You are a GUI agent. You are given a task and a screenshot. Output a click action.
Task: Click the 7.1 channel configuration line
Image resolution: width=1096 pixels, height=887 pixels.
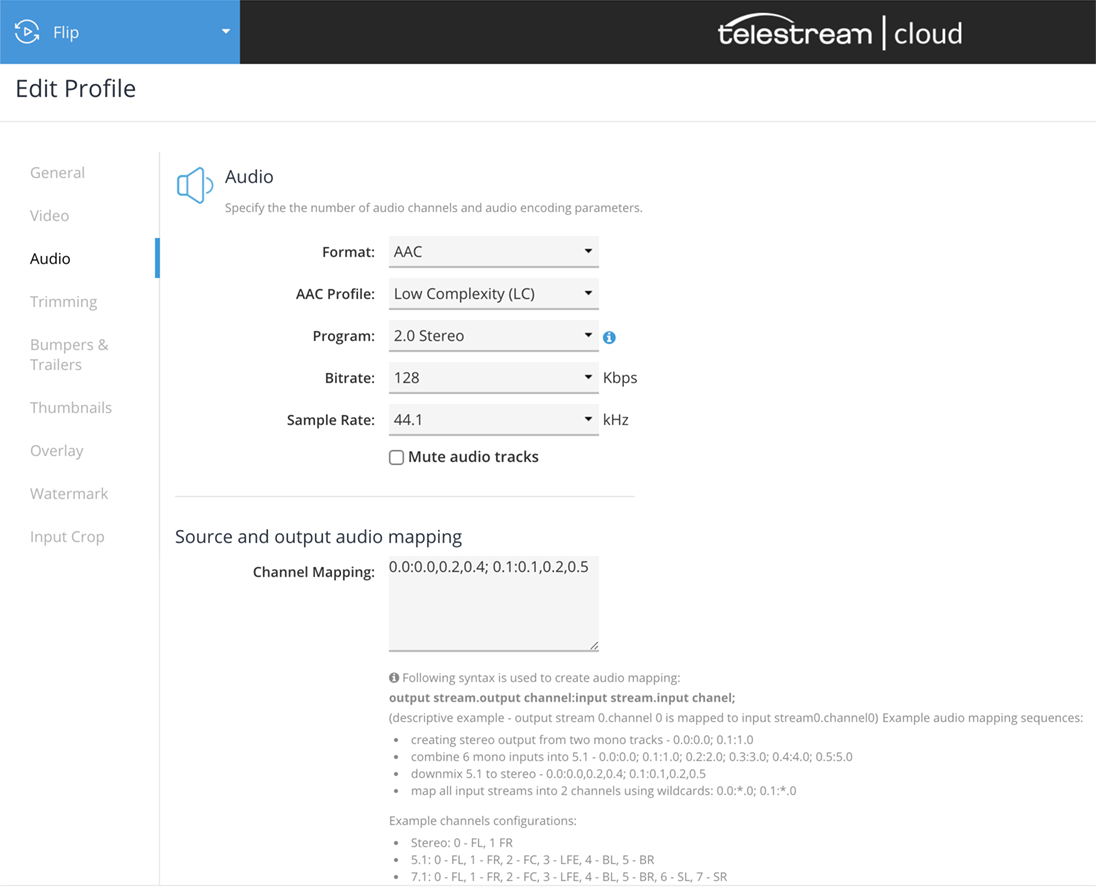coord(569,877)
